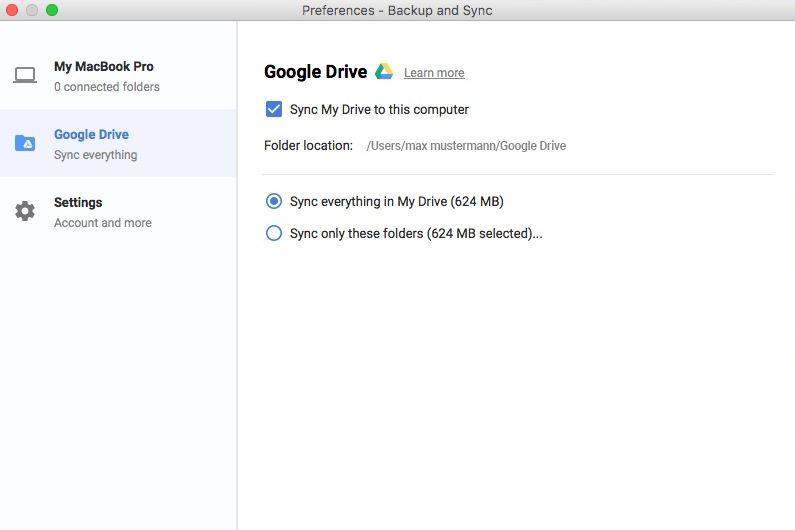Click the blue Drive folder icon

coord(25,143)
